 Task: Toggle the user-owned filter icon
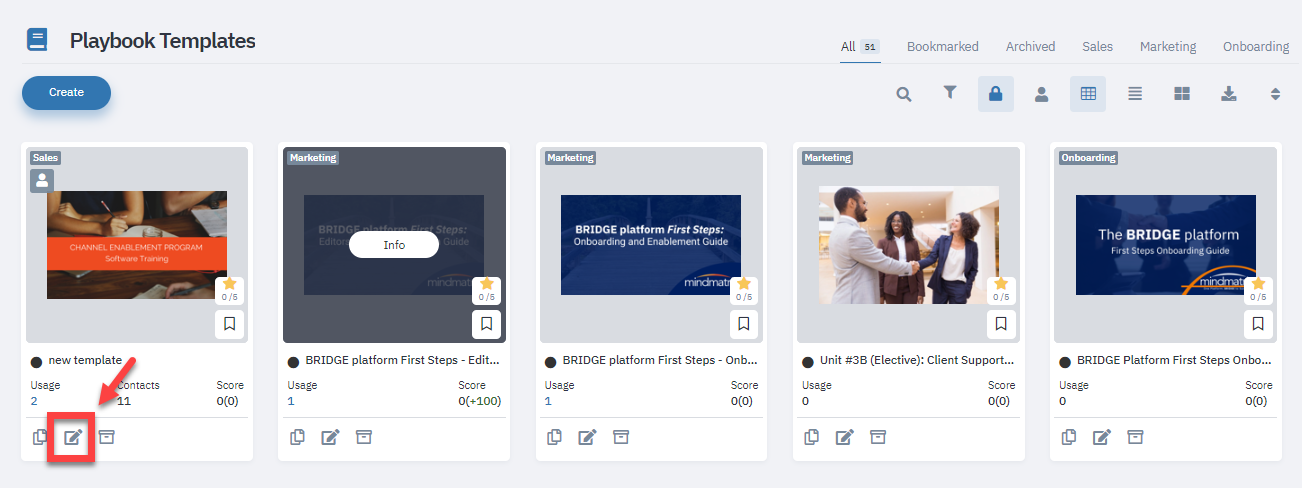pyautogui.click(x=1041, y=94)
